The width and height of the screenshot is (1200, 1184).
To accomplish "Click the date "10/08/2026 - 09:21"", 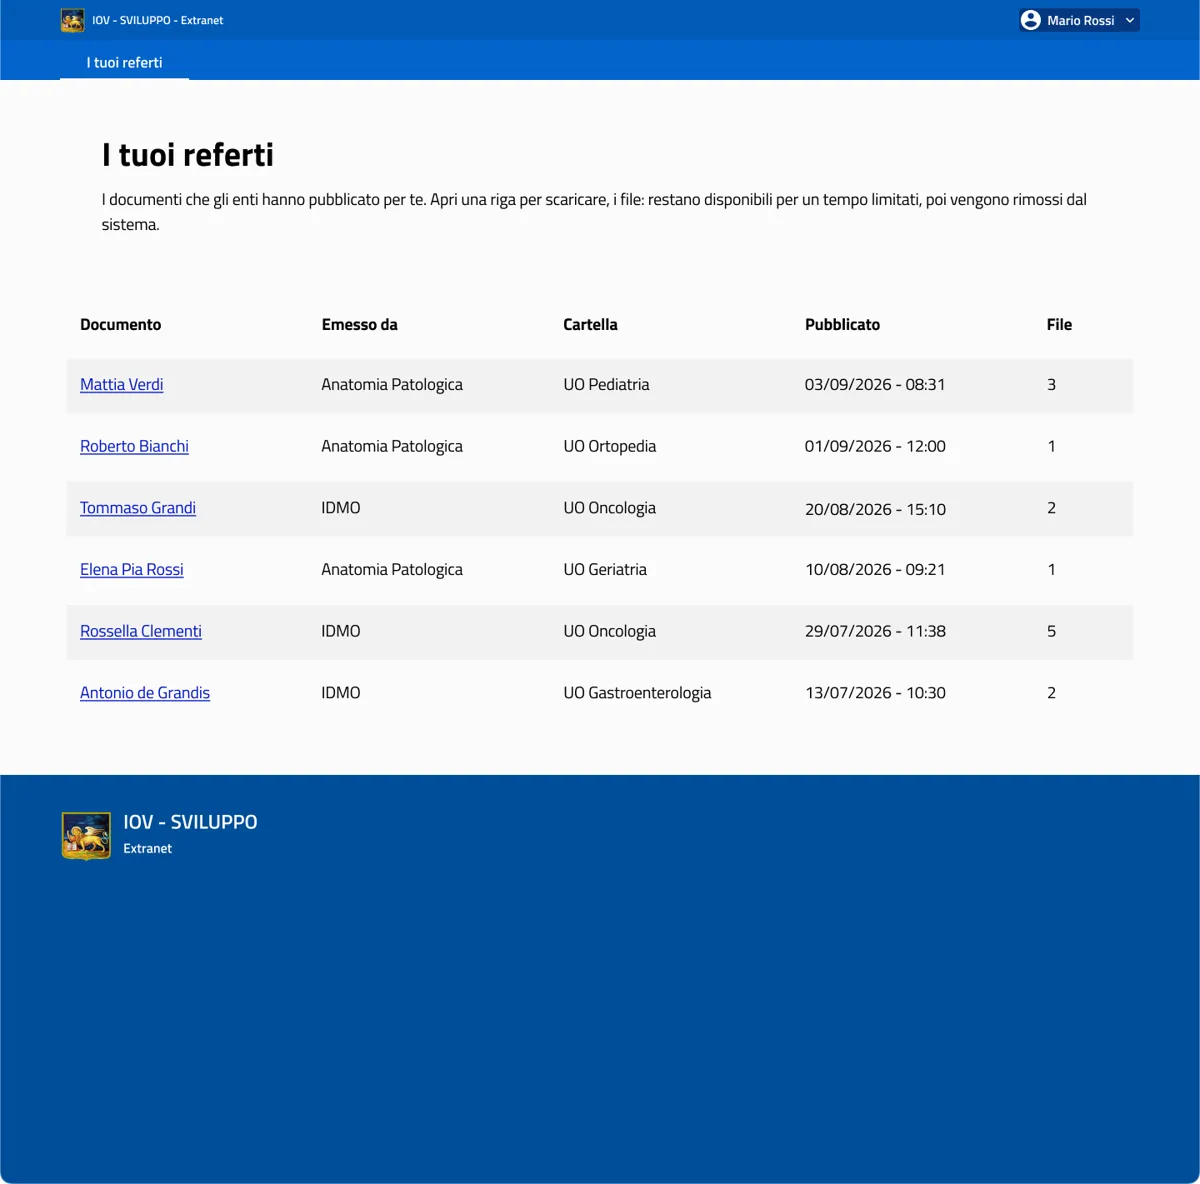I will point(875,569).
